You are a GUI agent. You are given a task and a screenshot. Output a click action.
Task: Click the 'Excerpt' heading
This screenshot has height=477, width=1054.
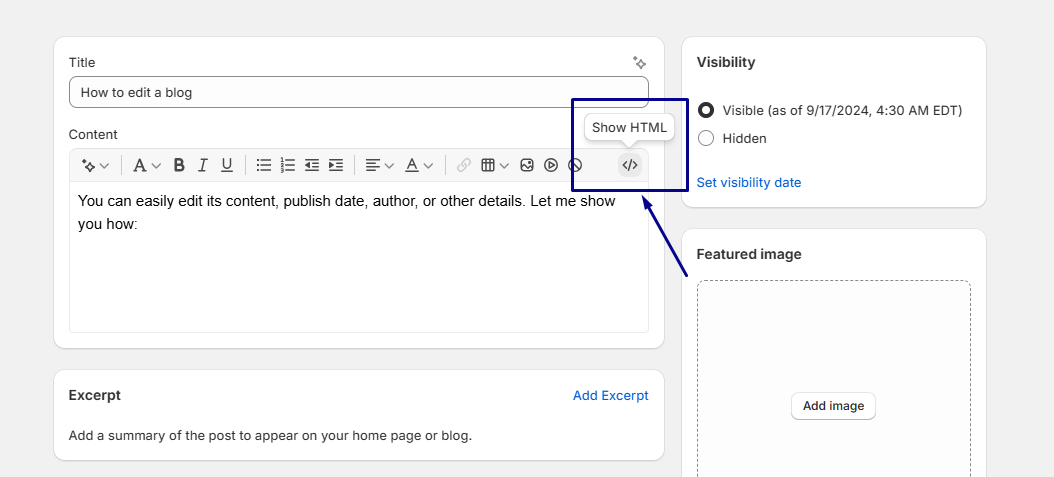95,395
